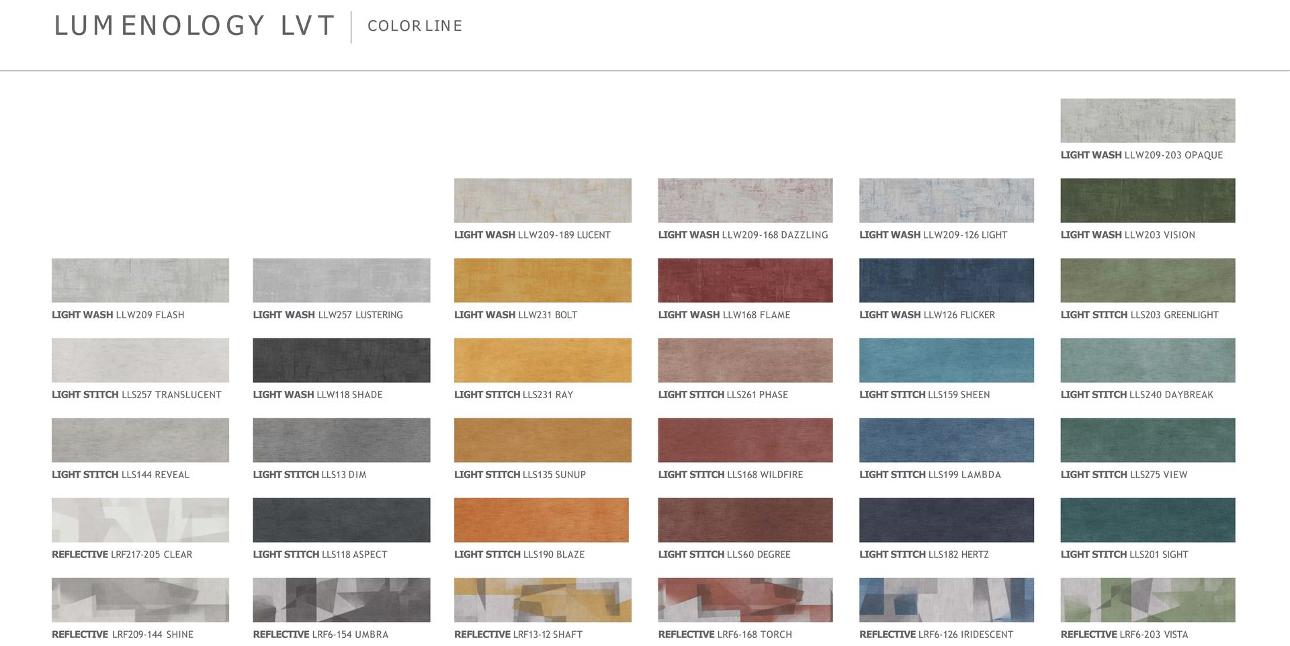This screenshot has height=646, width=1290.
Task: Click the "REFLECTIVE LRF6-126 IRIDESCENT" label
Action: click(x=936, y=635)
